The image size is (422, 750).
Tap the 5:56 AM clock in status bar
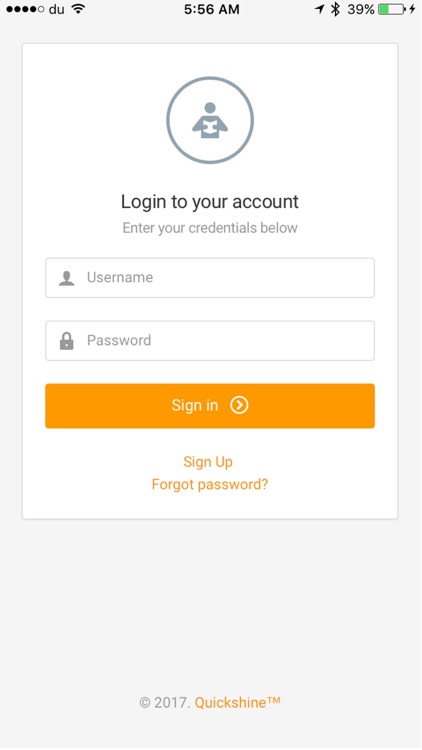[211, 9]
